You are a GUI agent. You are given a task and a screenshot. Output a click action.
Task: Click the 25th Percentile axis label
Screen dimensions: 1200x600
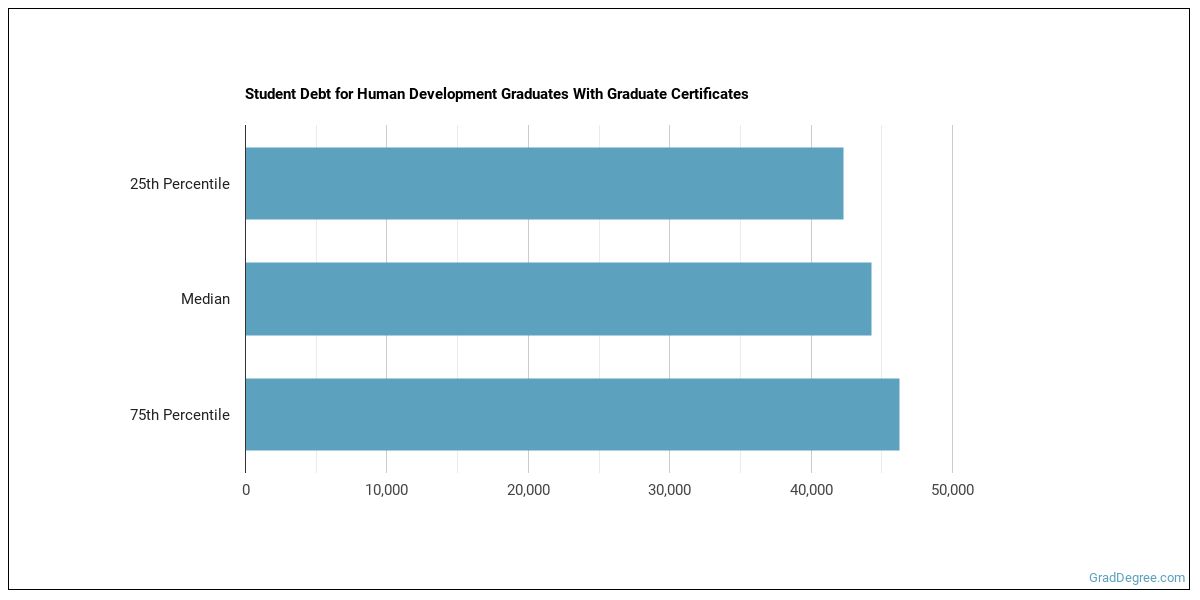pos(180,184)
